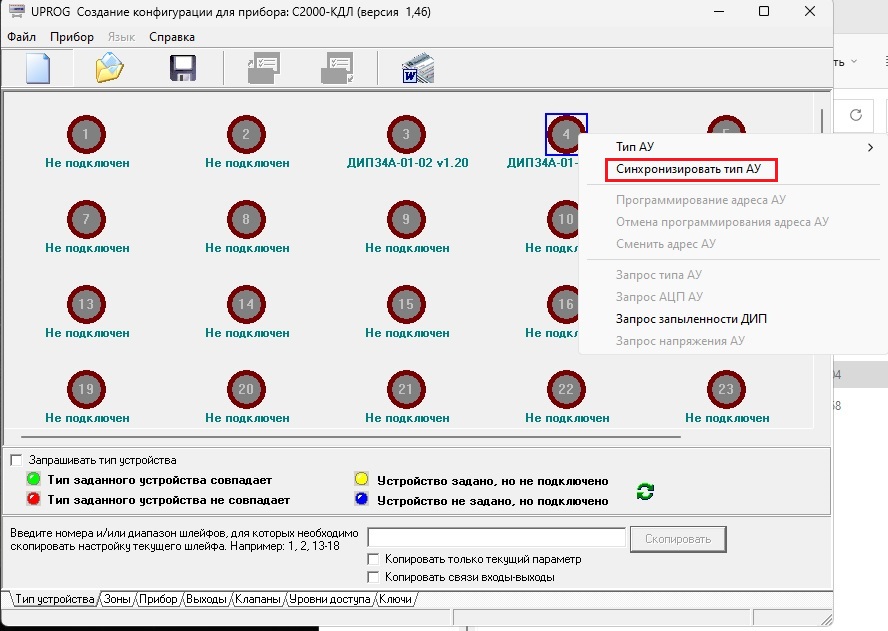The image size is (888, 631).
Task: Click the horizontal scrollbar under device grid
Action: (x=351, y=437)
